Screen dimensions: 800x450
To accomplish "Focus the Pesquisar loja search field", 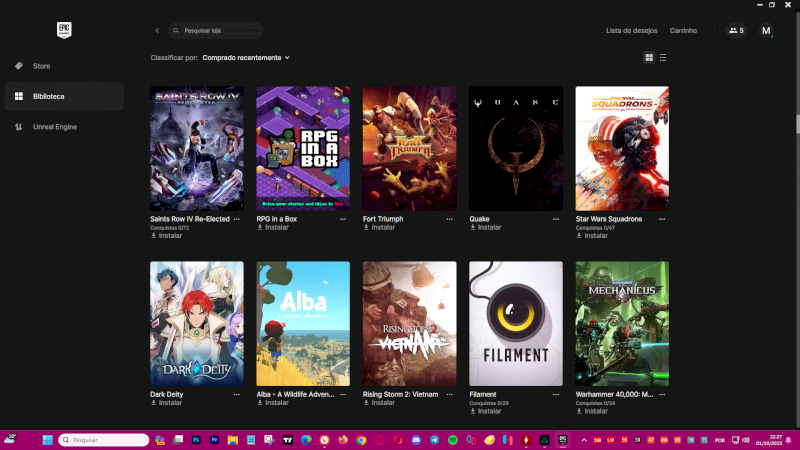I will click(216, 31).
